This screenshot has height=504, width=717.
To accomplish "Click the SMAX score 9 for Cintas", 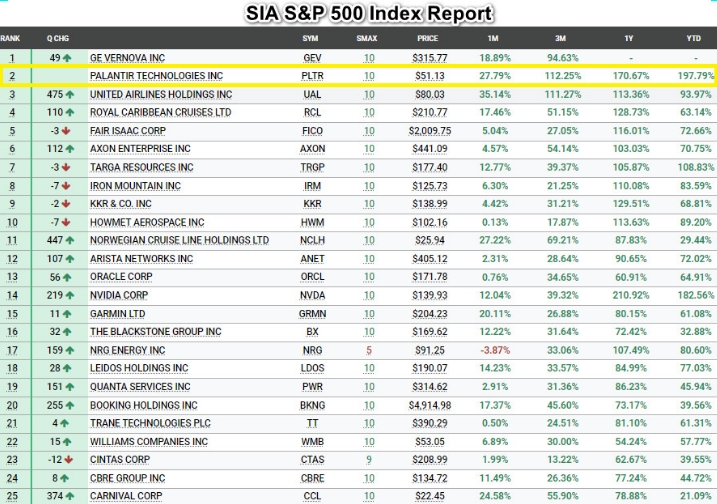I will 369,460.
